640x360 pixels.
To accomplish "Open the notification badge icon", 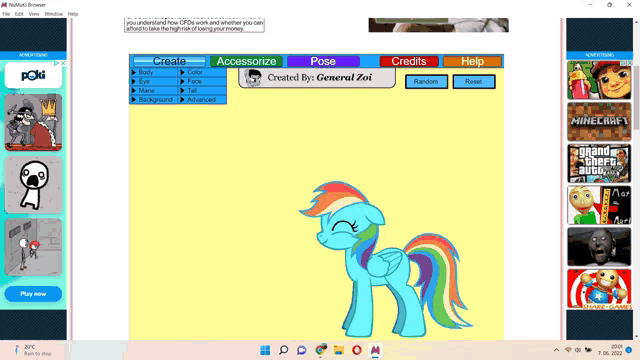I will click(x=629, y=350).
